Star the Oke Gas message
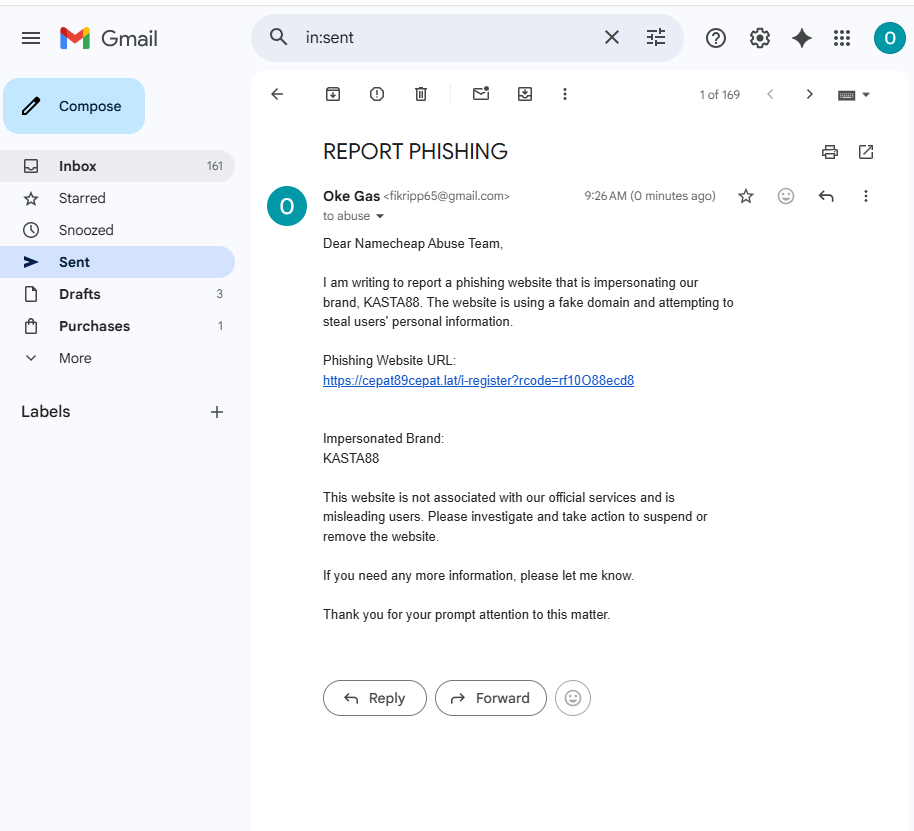 (746, 196)
